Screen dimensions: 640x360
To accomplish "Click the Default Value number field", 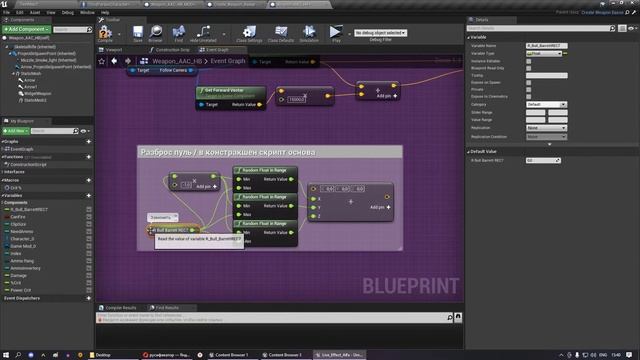I will click(543, 160).
